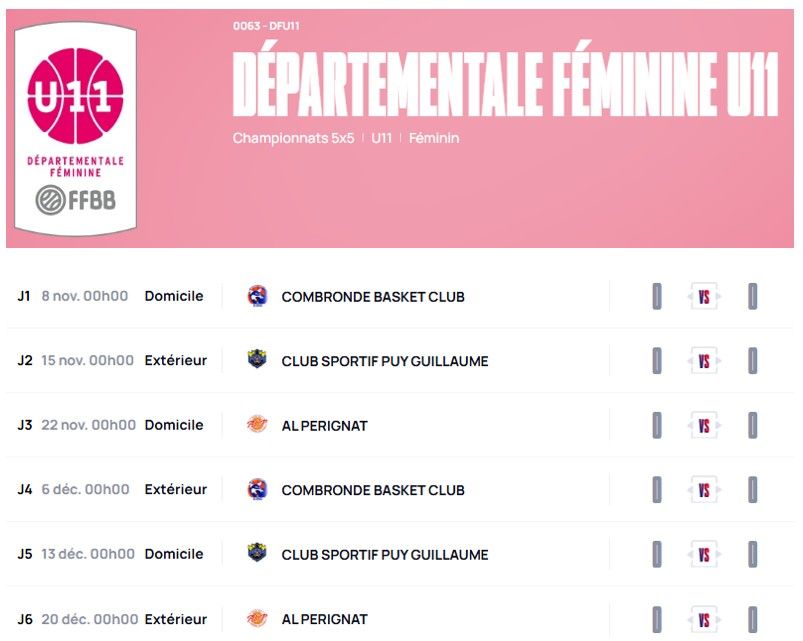Click Combronde Basket Club logo in J1 row
This screenshot has height=641, width=803.
point(257,296)
